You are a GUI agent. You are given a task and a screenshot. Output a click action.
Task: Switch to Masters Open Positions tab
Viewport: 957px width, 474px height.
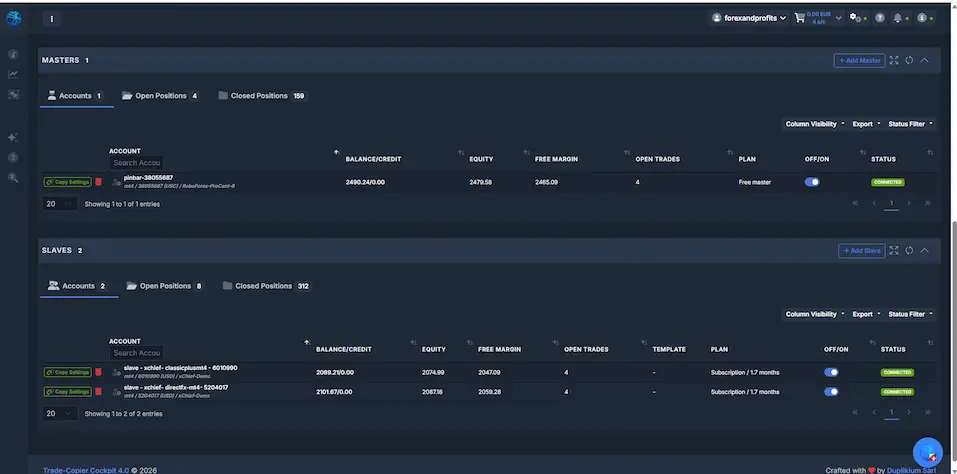coord(161,96)
